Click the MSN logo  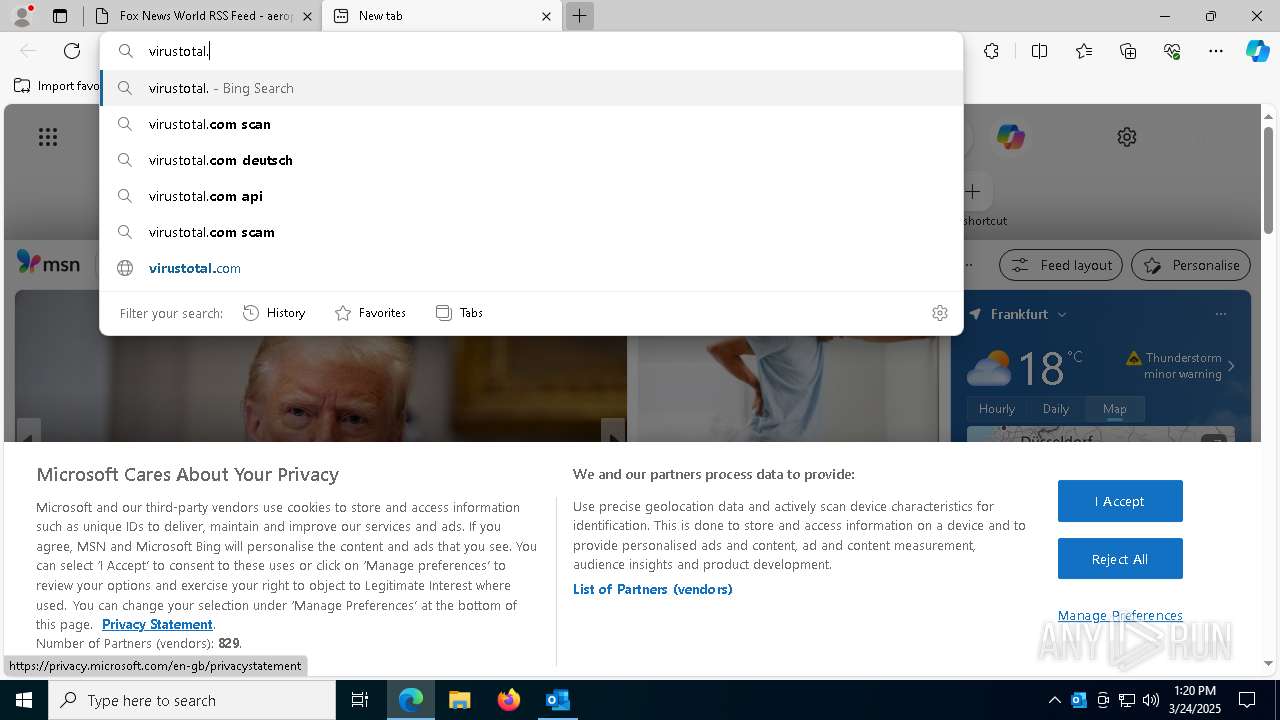(x=48, y=263)
